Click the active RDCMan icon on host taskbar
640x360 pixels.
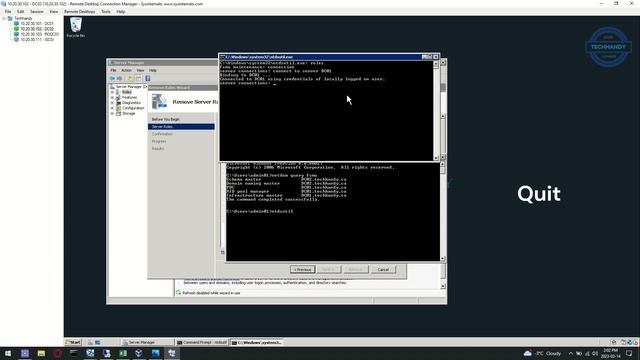pos(172,353)
